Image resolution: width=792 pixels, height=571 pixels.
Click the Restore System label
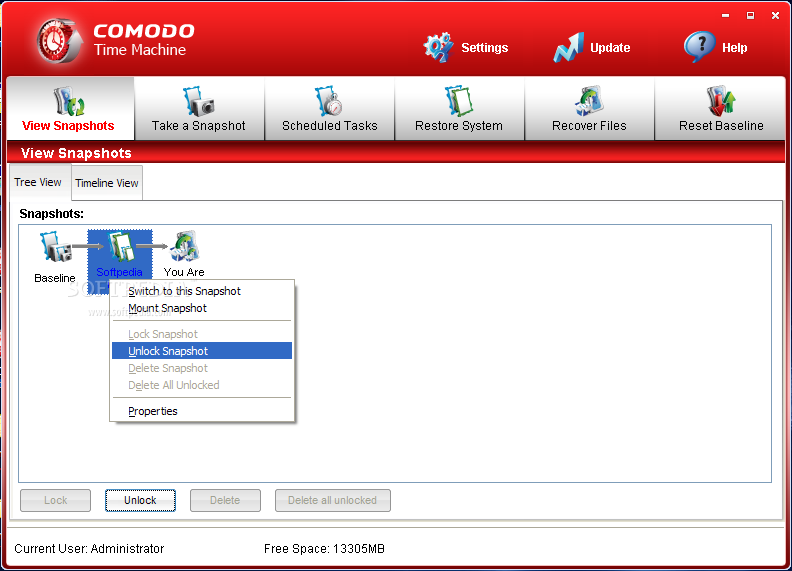[459, 126]
